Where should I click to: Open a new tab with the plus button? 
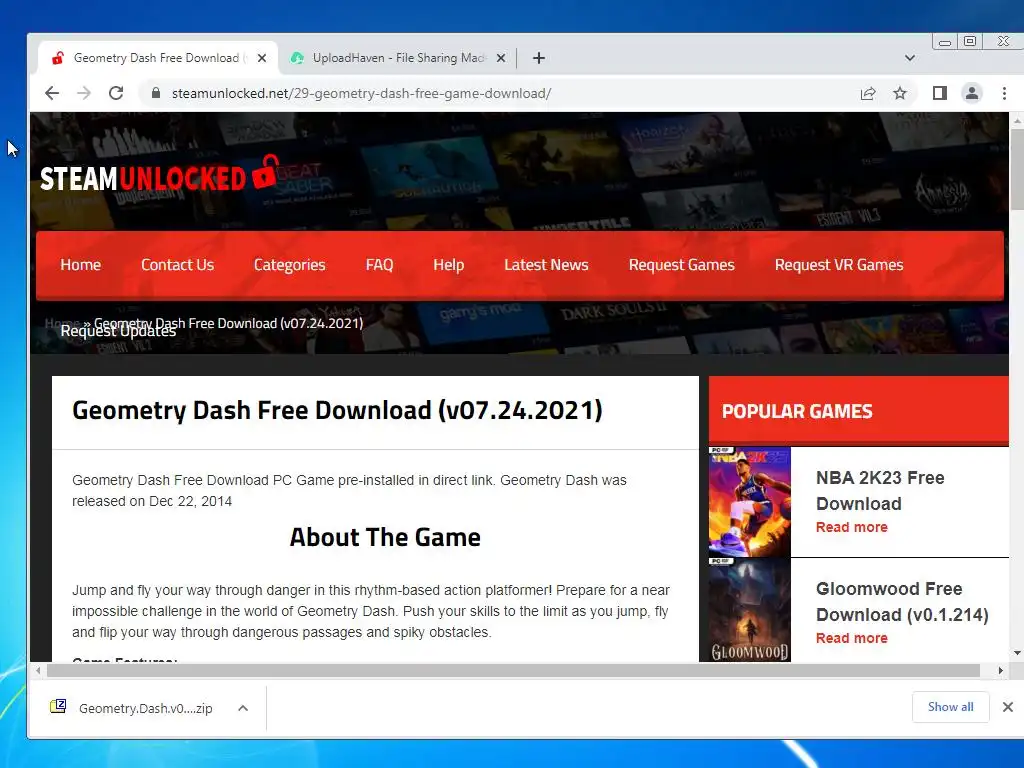point(539,58)
